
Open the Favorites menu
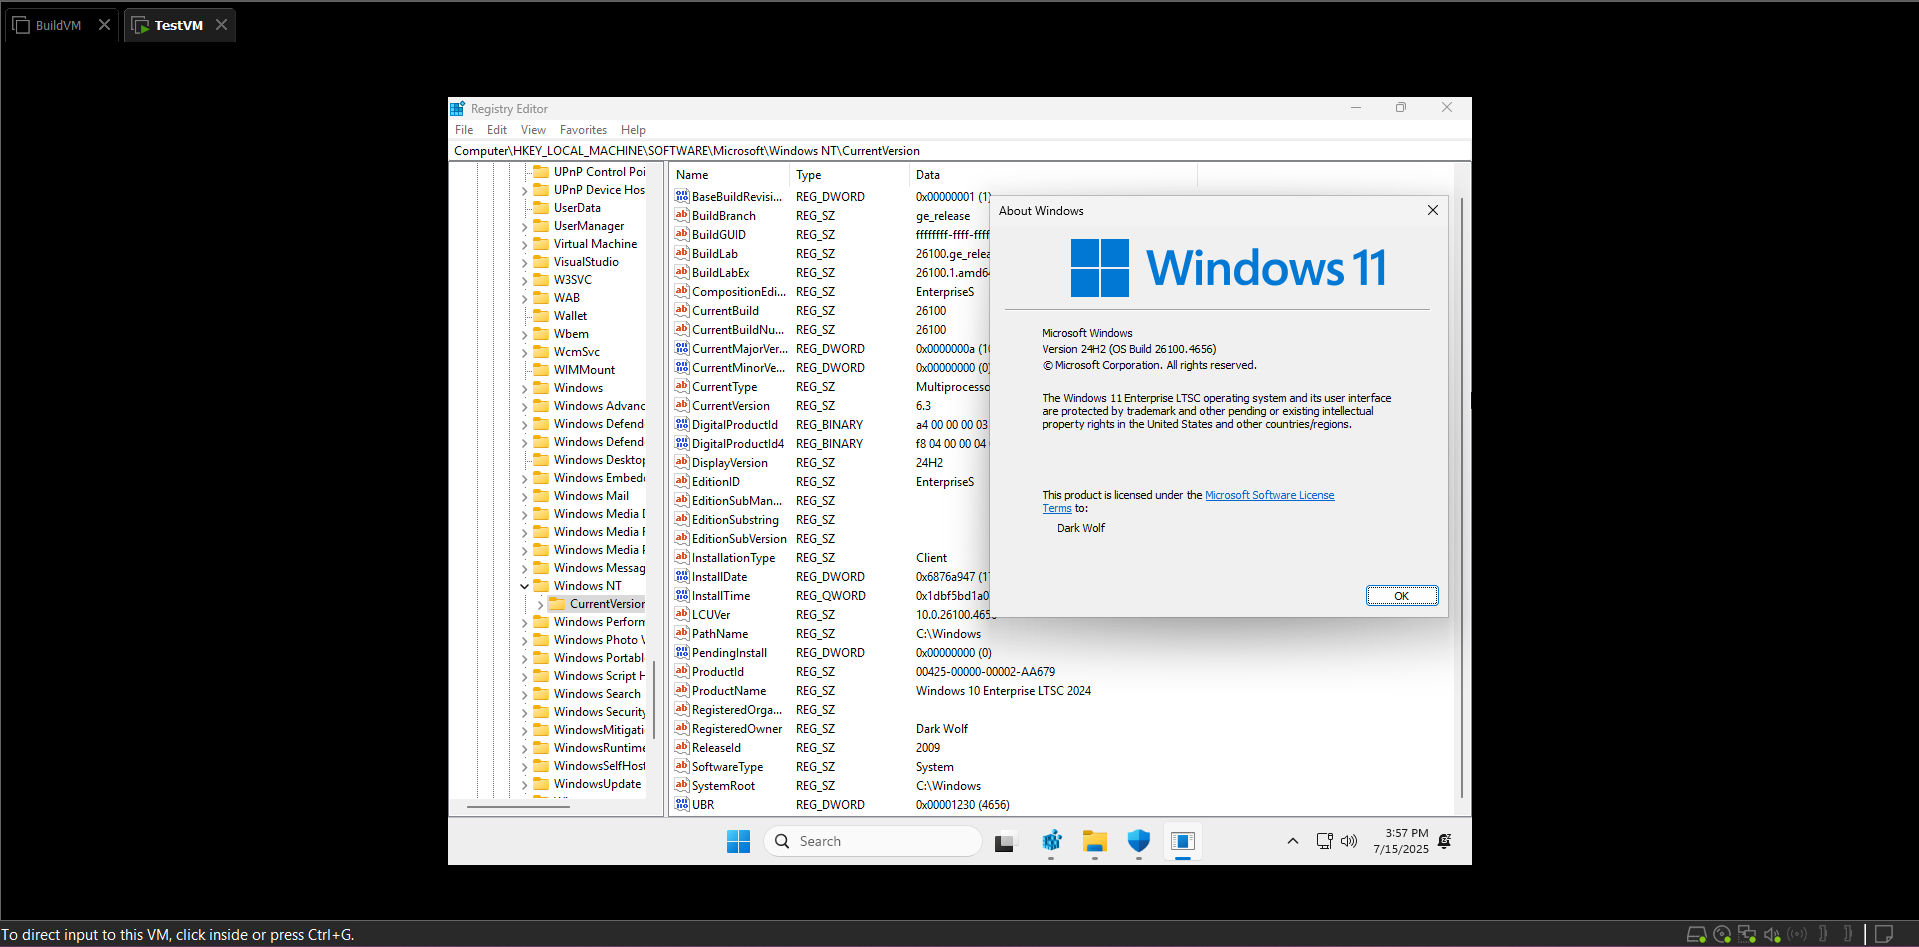pyautogui.click(x=583, y=130)
